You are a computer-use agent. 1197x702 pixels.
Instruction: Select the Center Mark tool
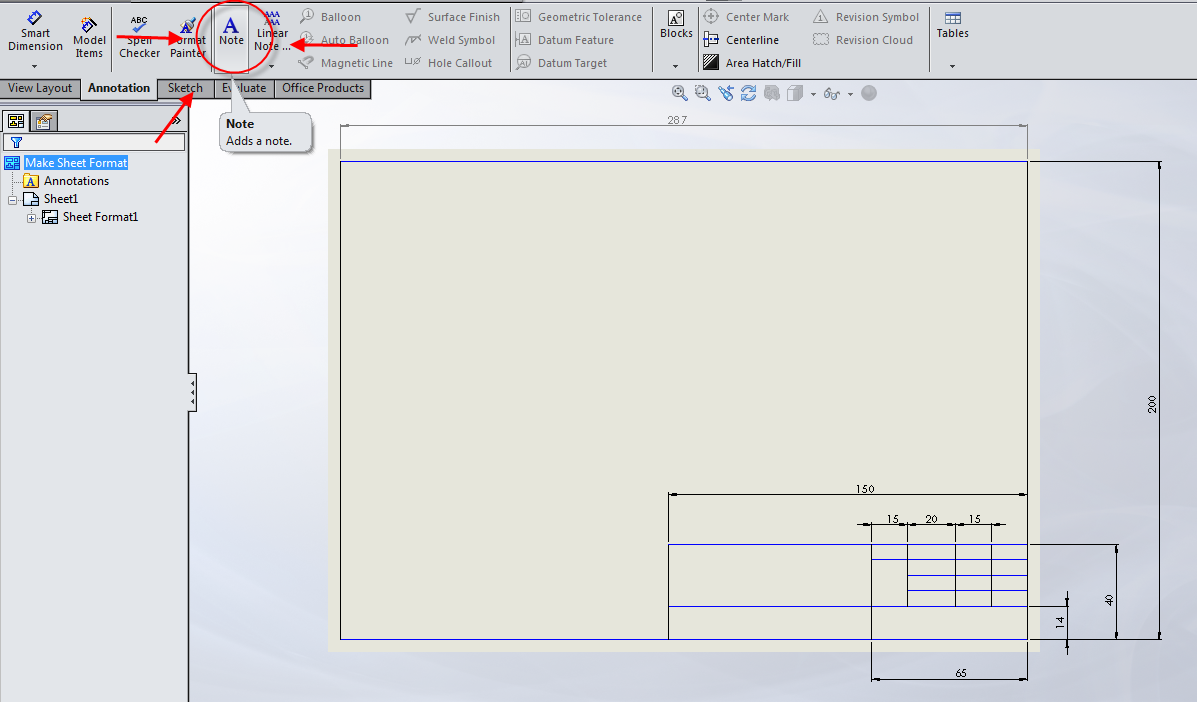tap(748, 16)
